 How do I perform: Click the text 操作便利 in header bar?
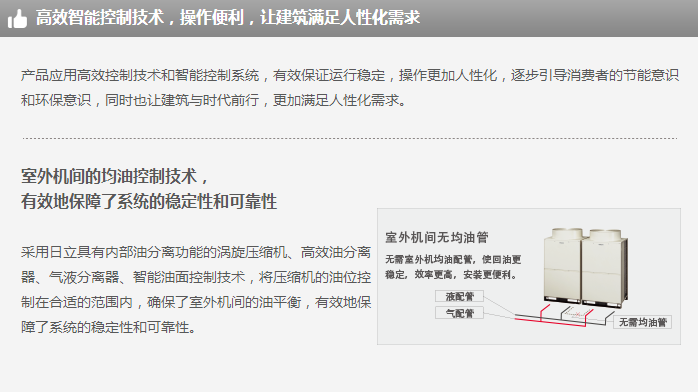point(212,18)
